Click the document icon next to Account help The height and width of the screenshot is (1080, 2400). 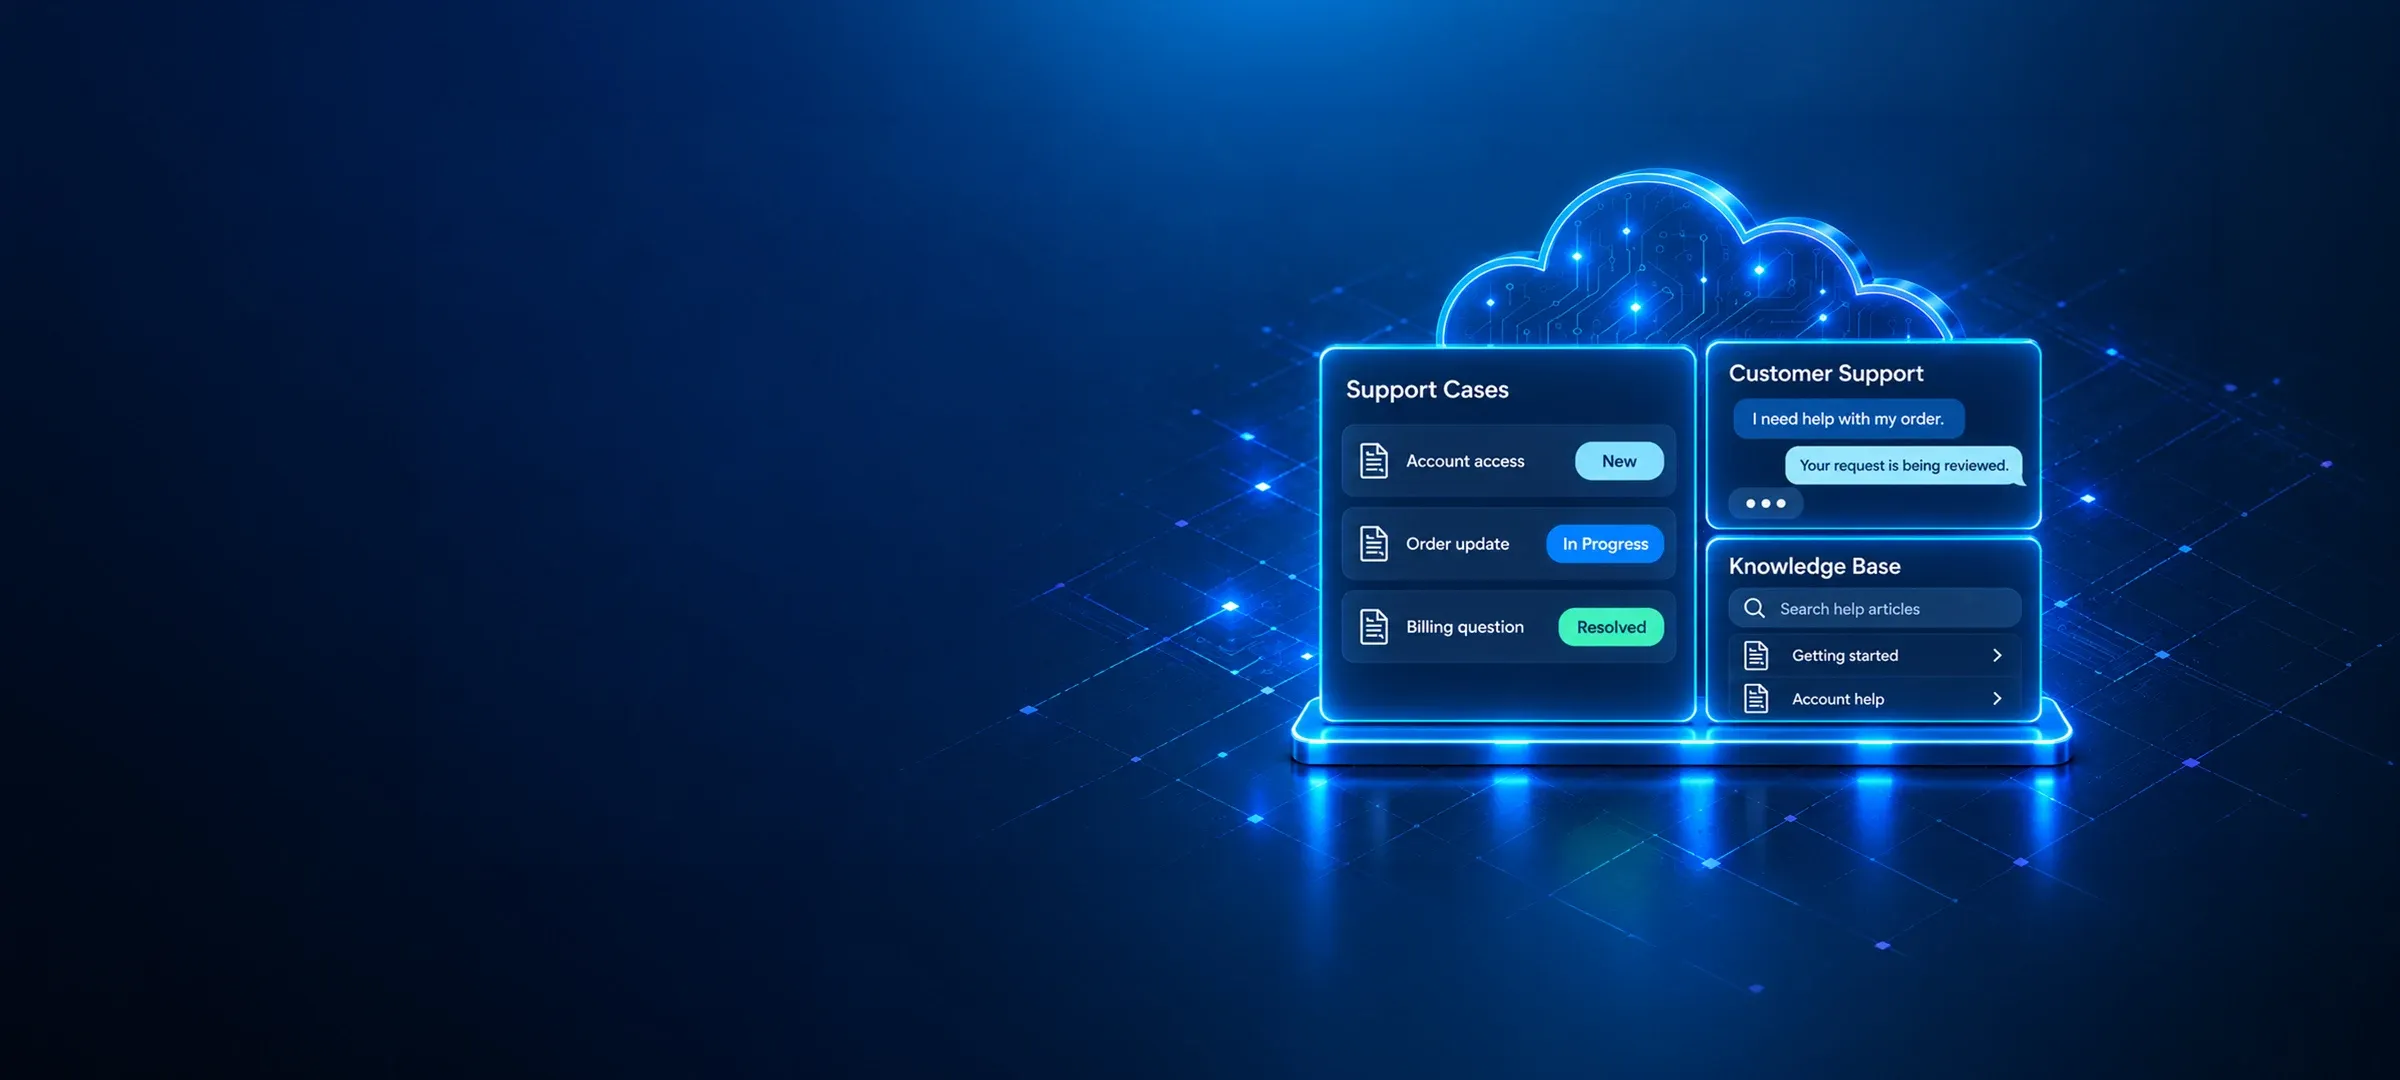1756,698
